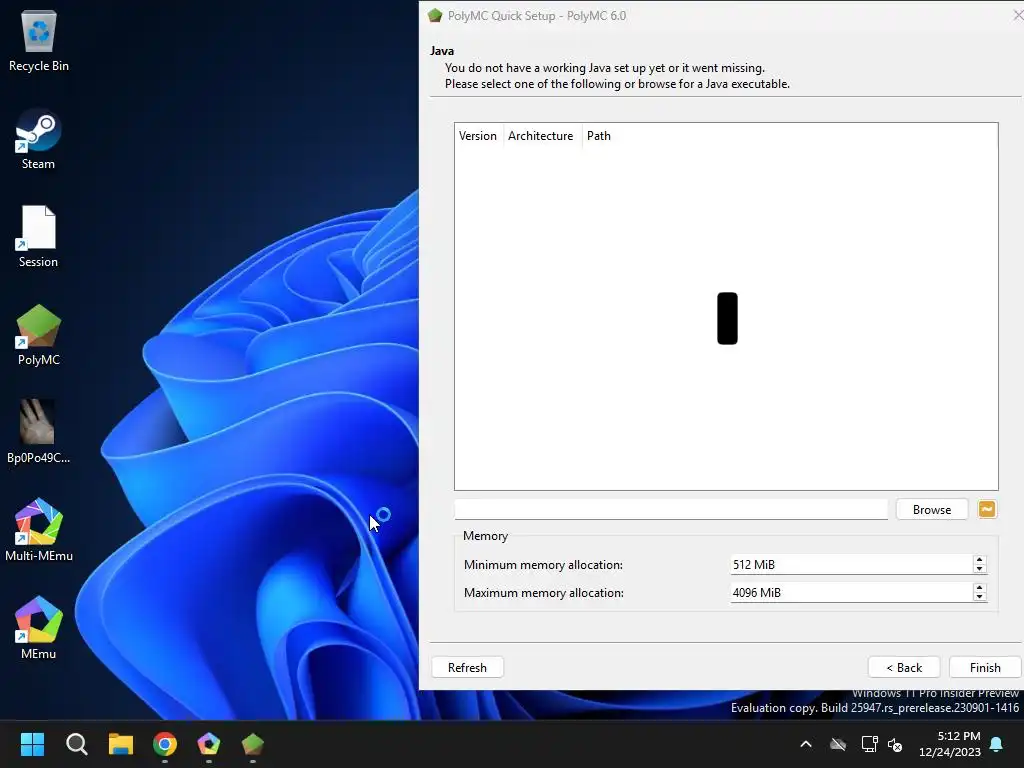
Task: Open the notifications bell icon
Action: pos(997,744)
